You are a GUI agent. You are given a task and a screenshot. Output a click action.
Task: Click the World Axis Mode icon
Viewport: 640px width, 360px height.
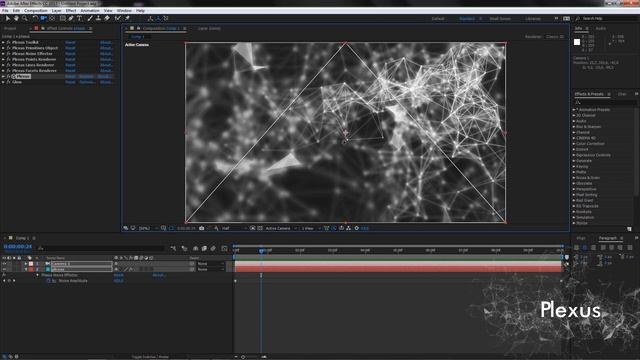pyautogui.click(x=158, y=18)
